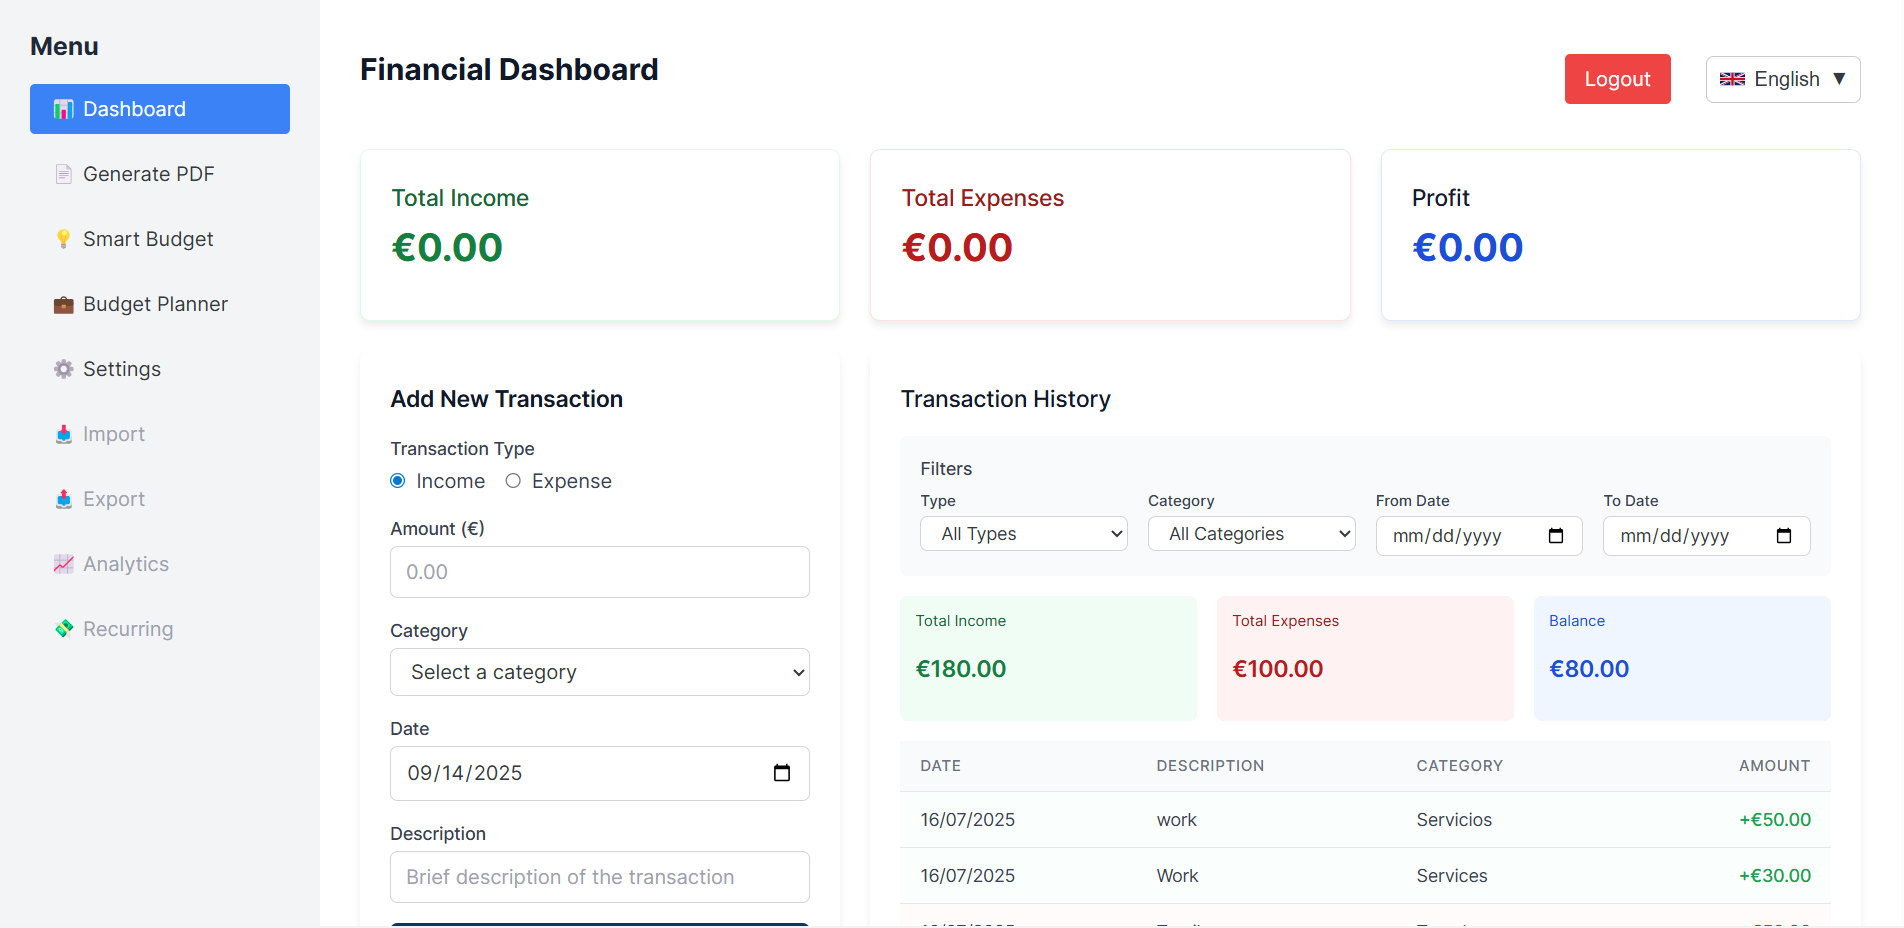Click the Smart Budget lightbulb icon

(63, 238)
